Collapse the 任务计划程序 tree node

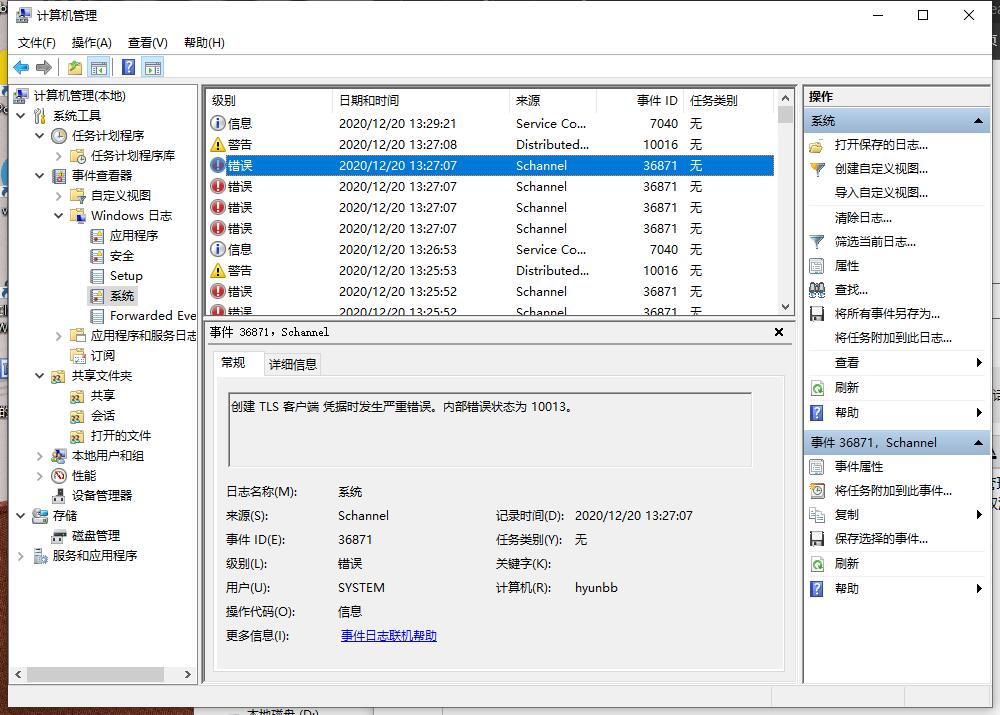pos(40,136)
